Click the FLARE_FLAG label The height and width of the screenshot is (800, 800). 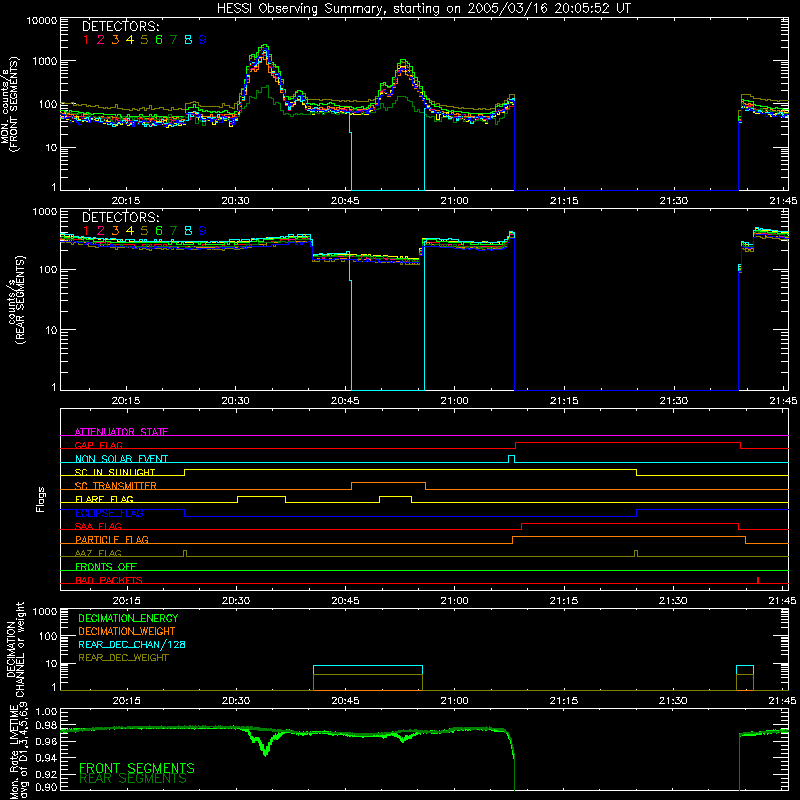click(104, 499)
